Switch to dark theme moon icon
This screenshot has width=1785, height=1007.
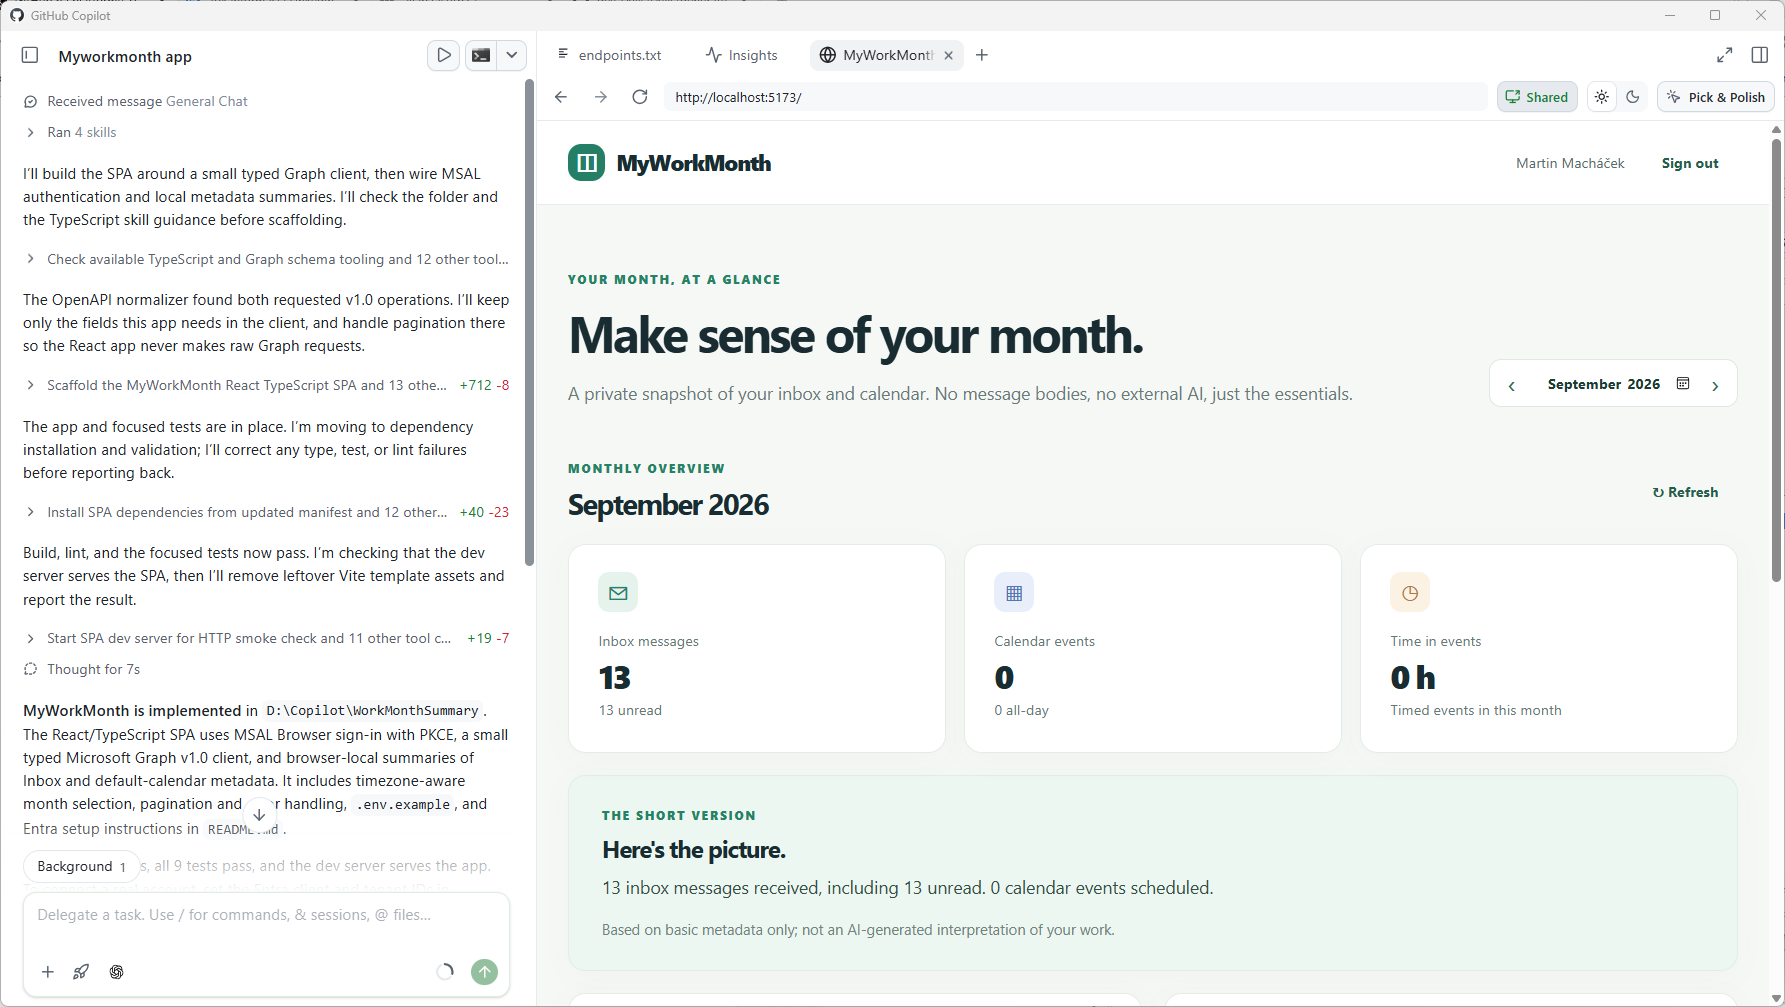[1633, 97]
